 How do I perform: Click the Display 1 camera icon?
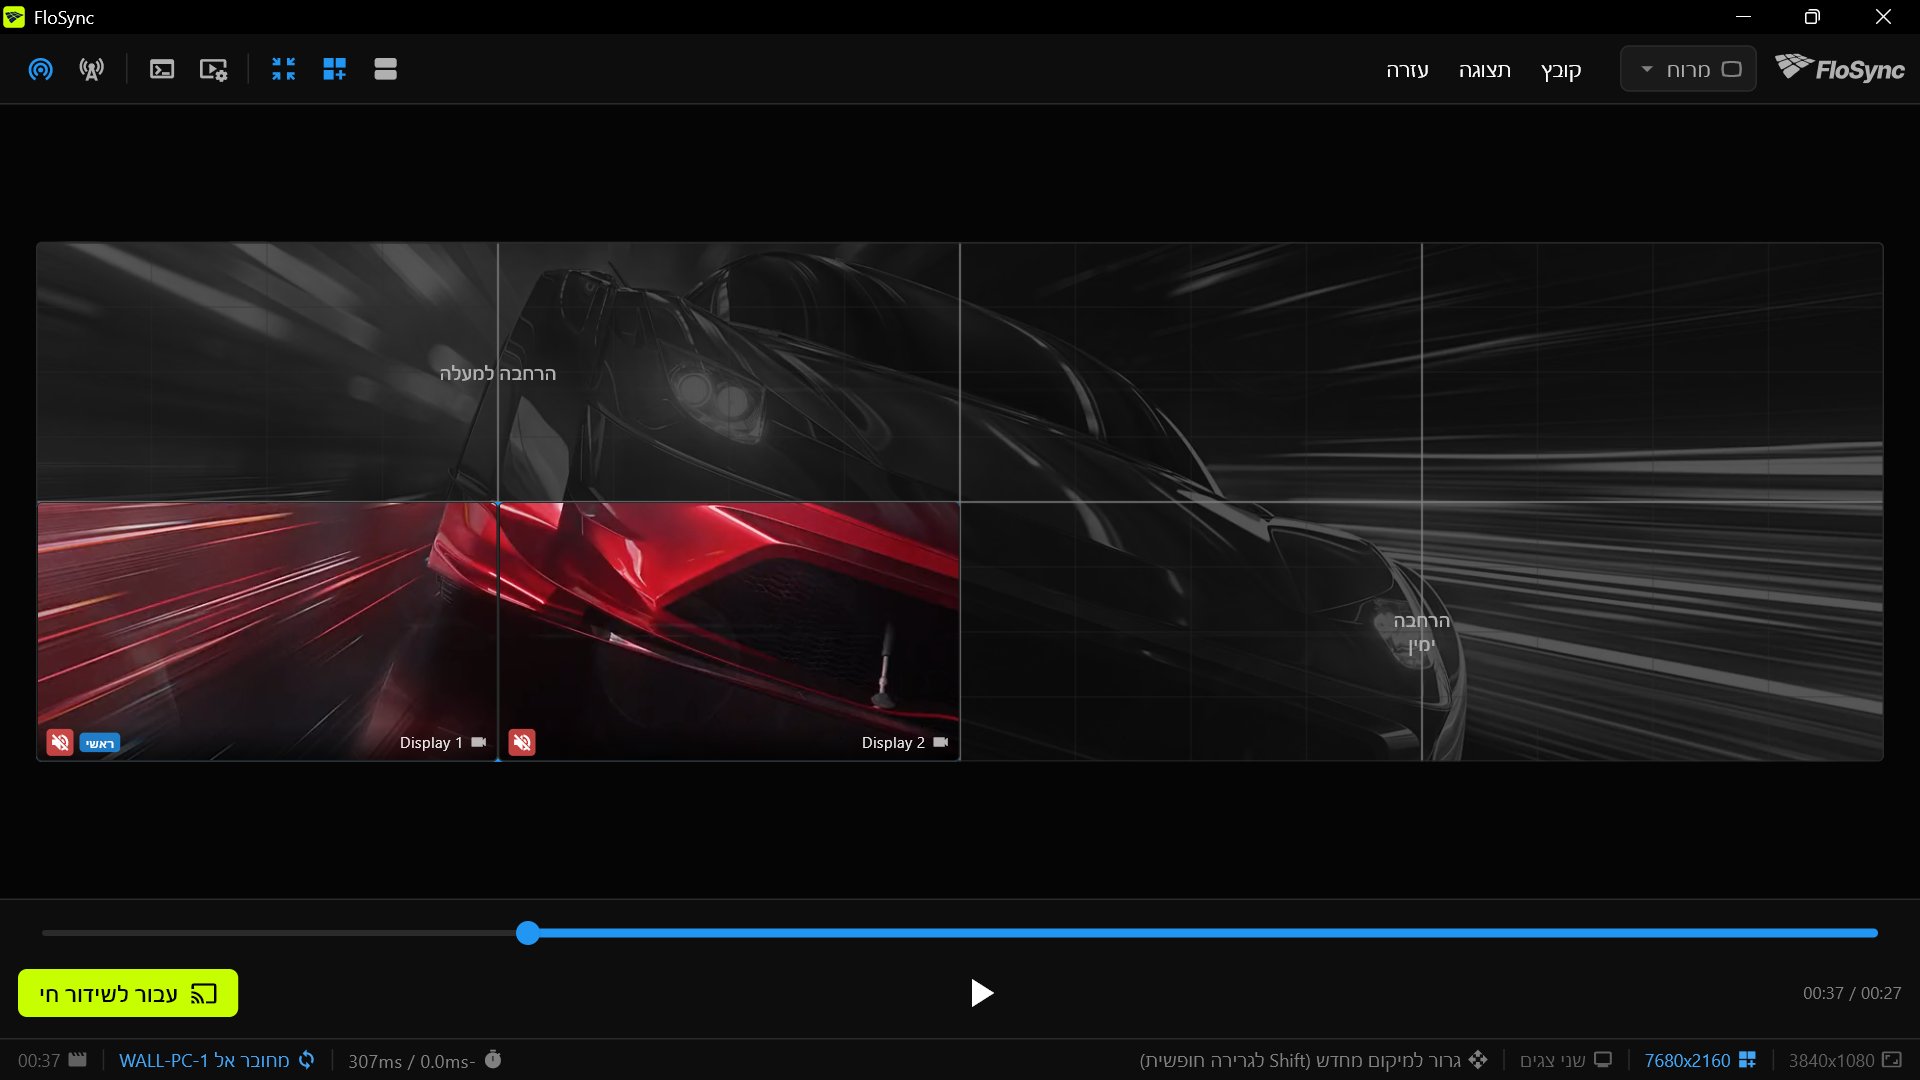479,742
